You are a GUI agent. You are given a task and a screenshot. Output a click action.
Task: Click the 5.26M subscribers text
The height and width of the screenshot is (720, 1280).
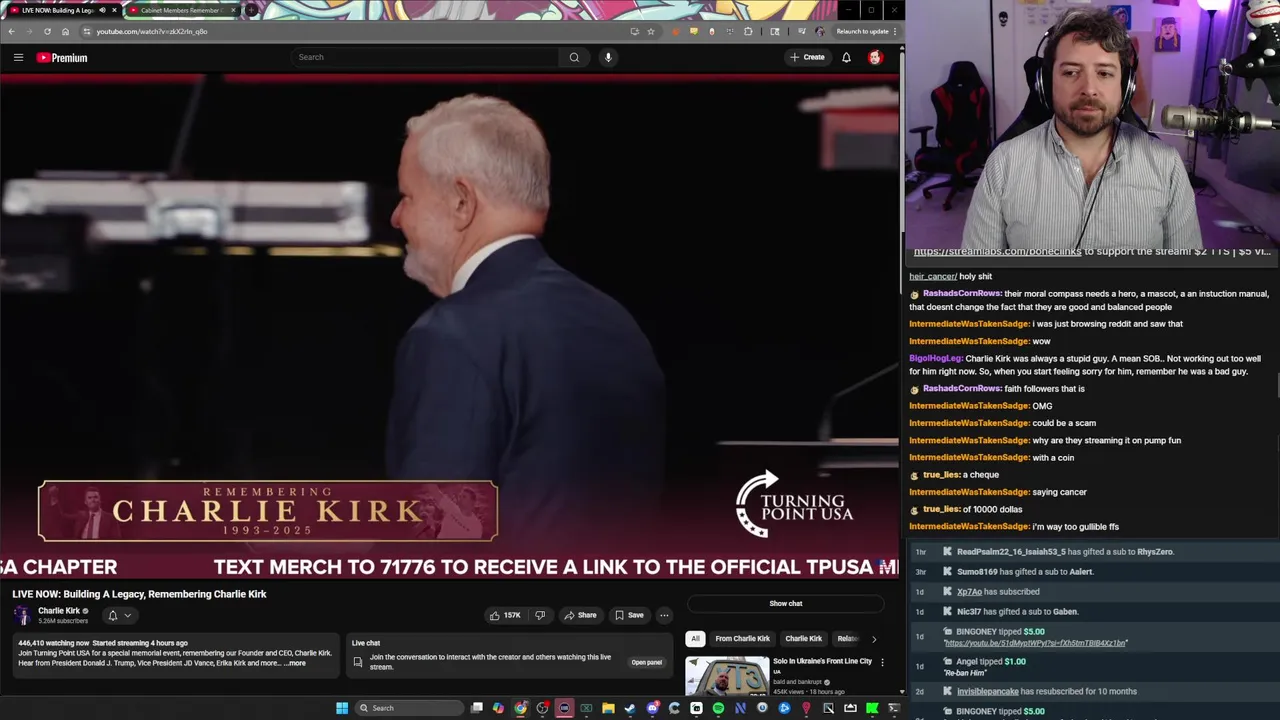point(63,621)
